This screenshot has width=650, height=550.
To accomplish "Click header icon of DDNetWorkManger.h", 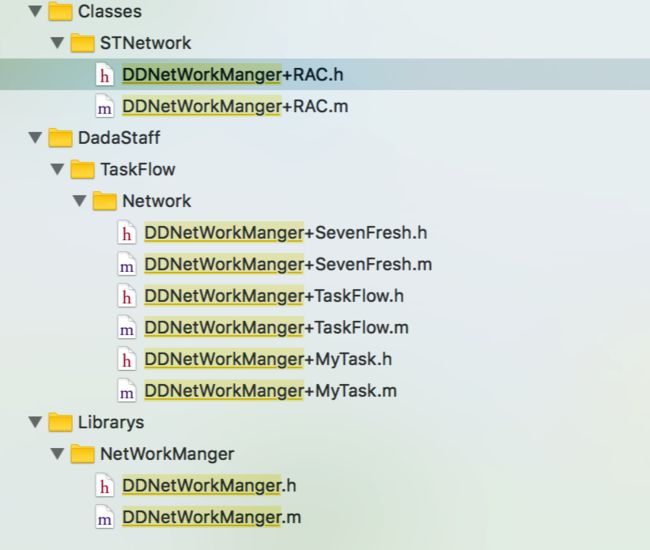I will pos(104,485).
